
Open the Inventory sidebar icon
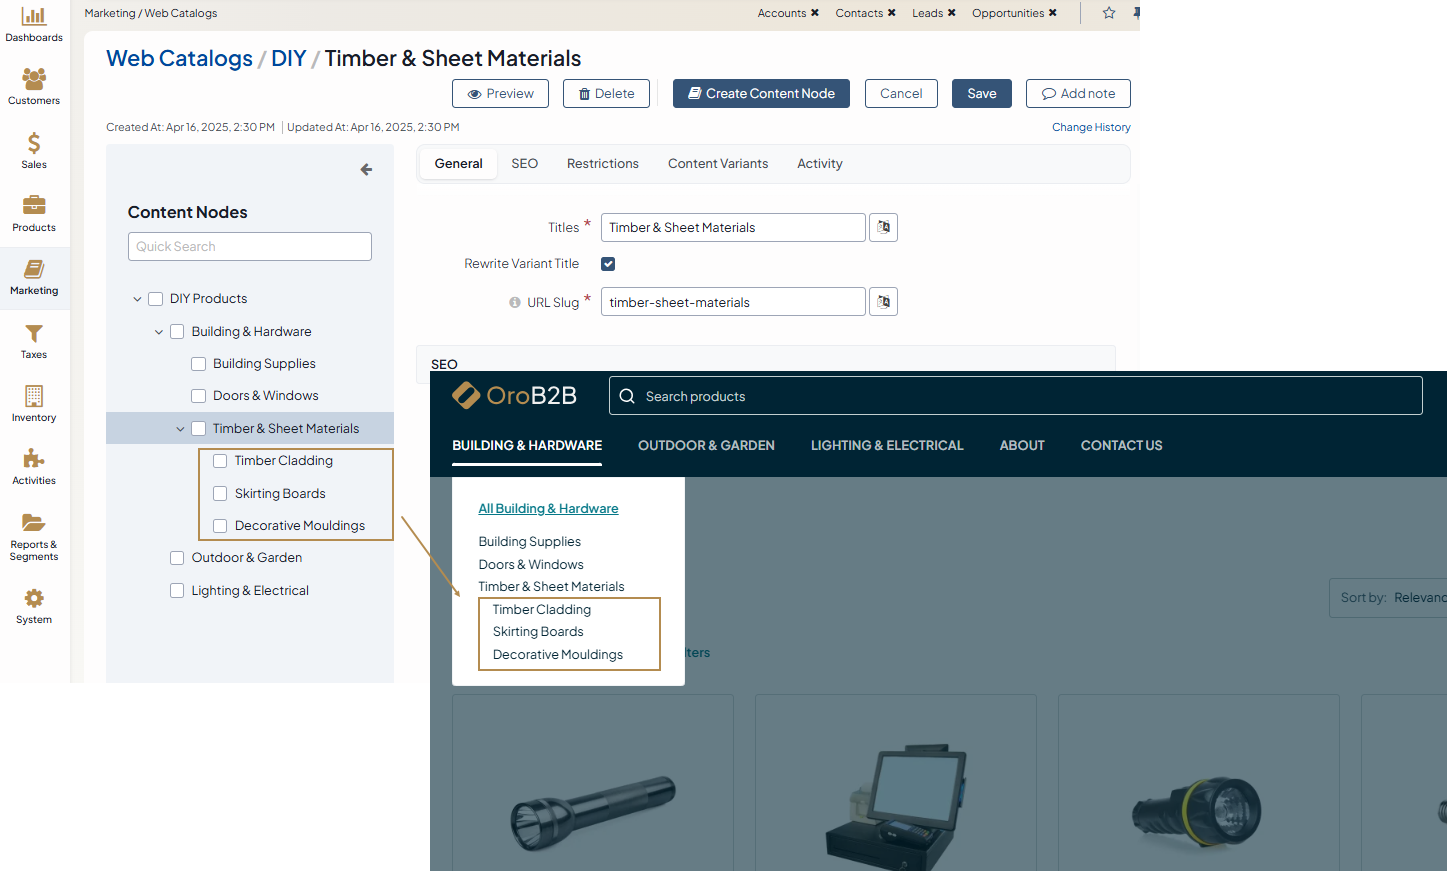pos(34,396)
